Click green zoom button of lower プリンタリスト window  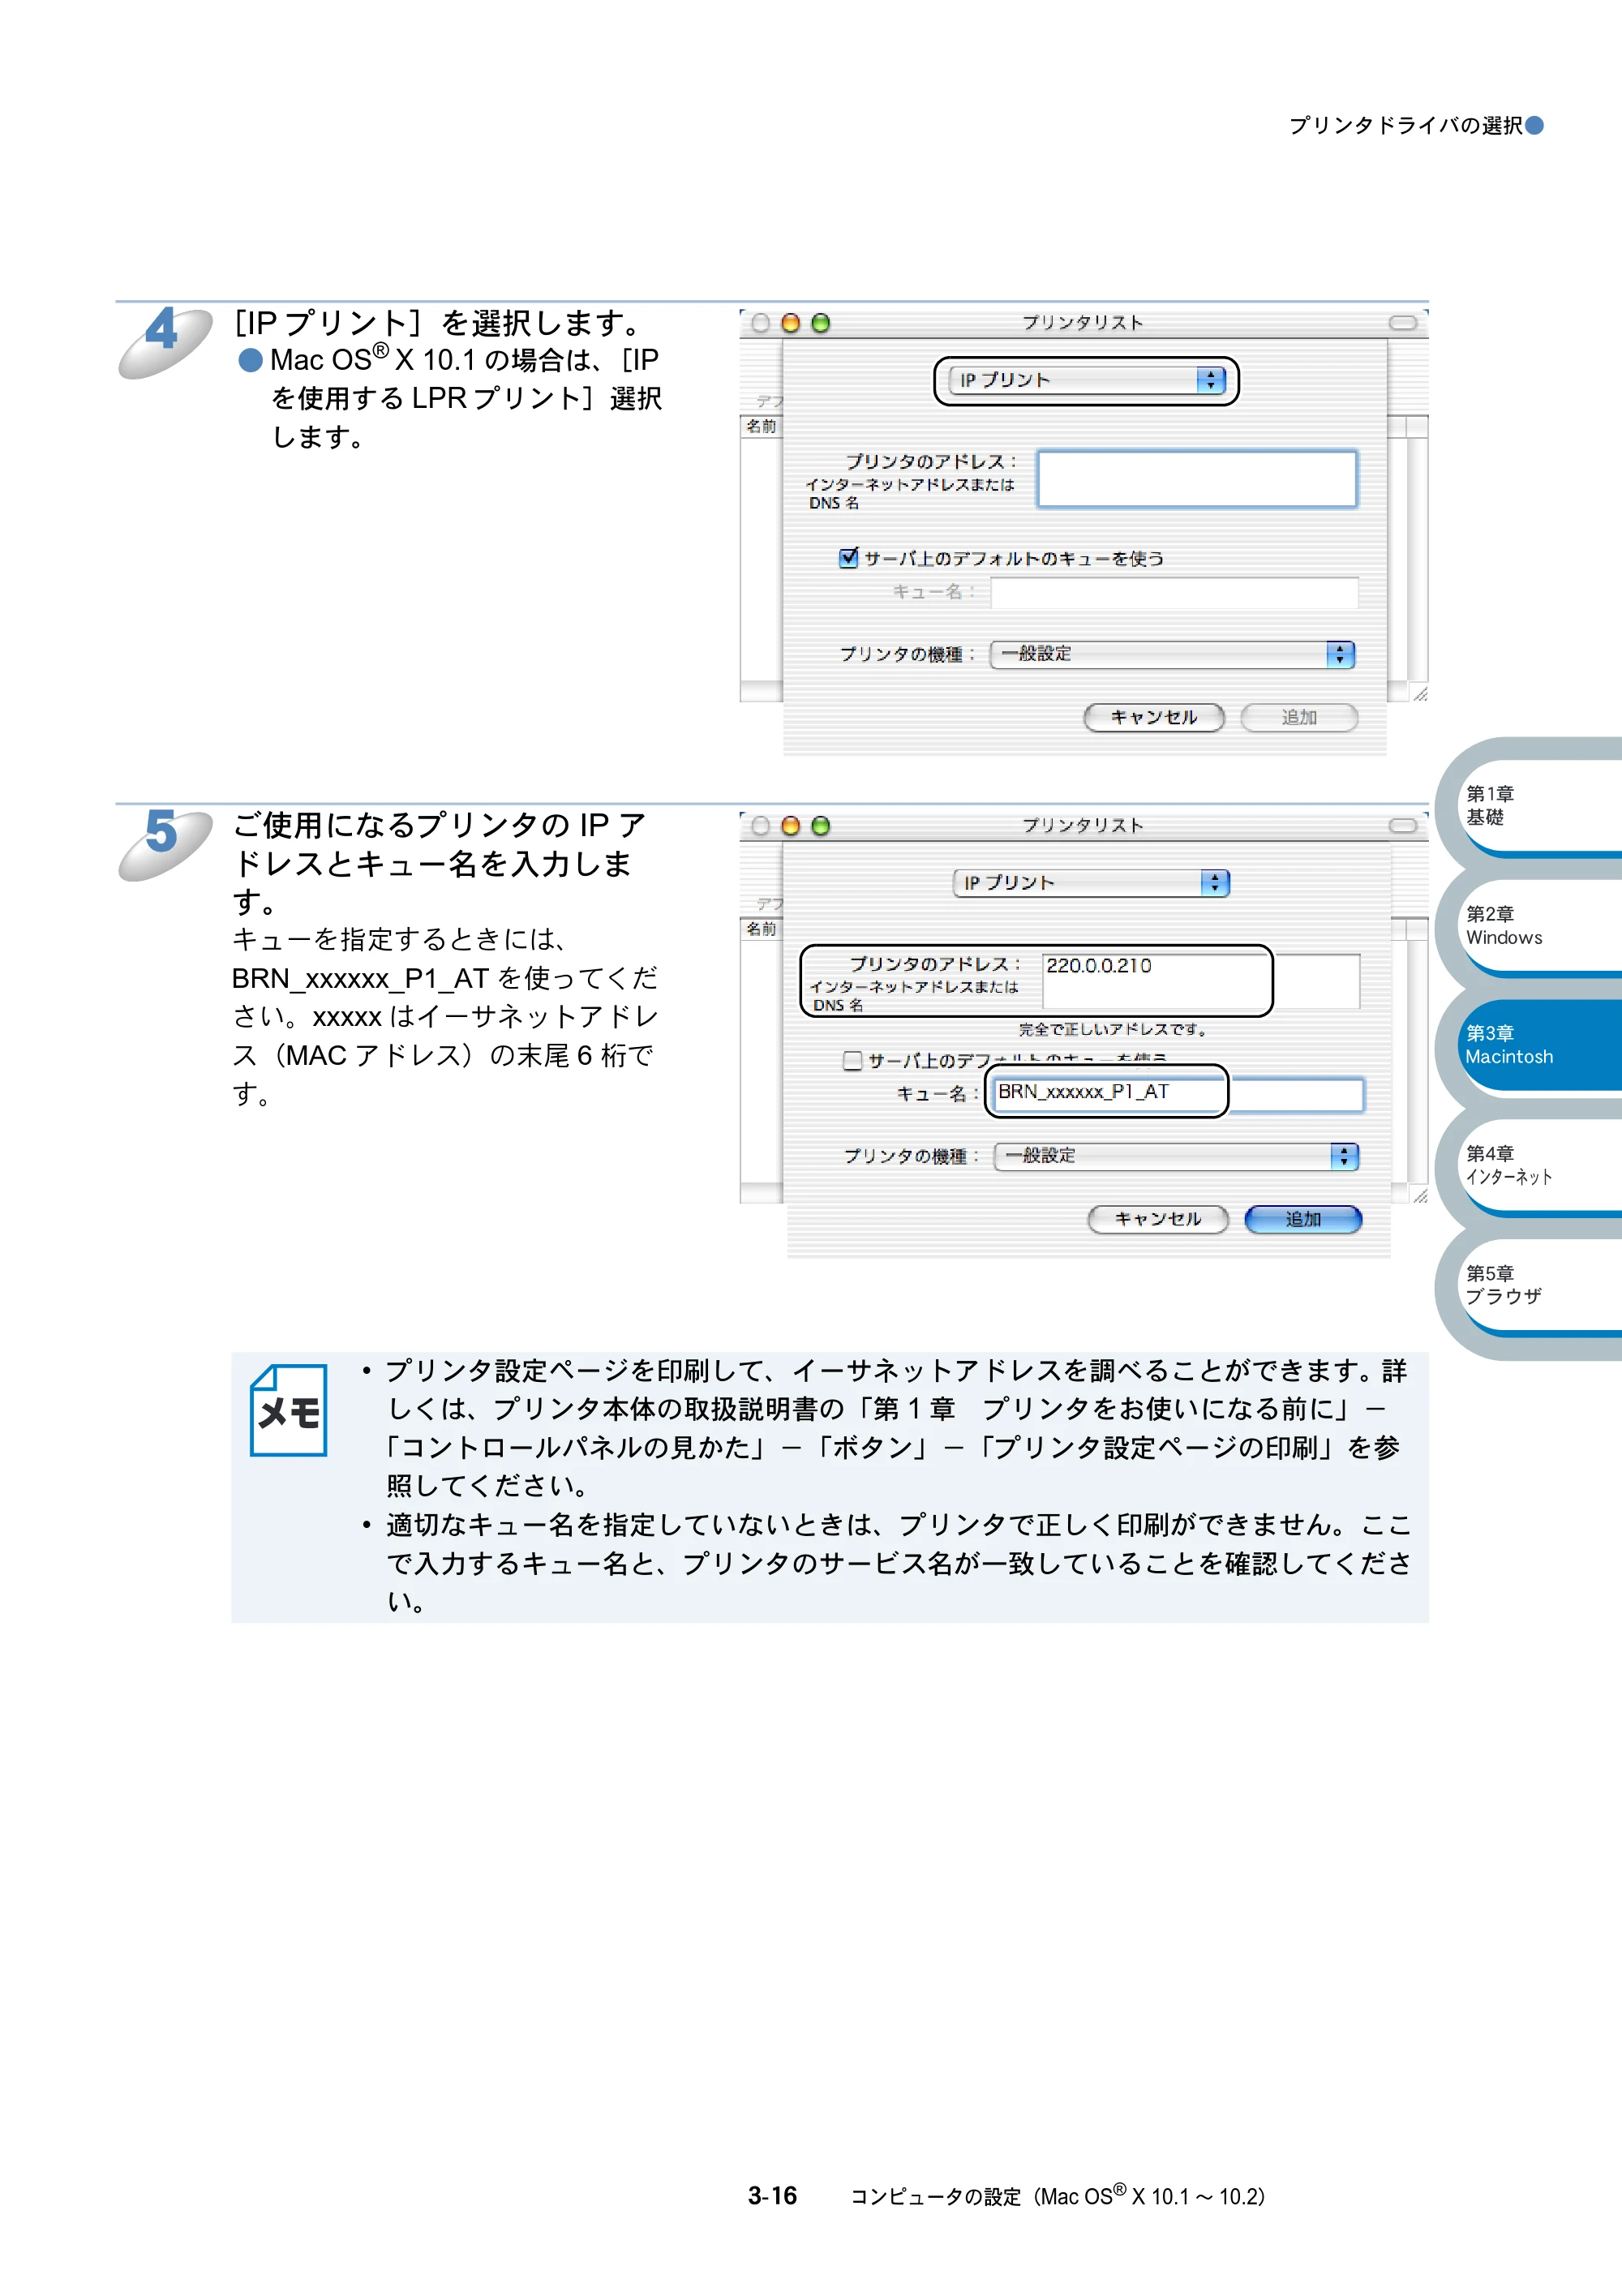point(820,826)
